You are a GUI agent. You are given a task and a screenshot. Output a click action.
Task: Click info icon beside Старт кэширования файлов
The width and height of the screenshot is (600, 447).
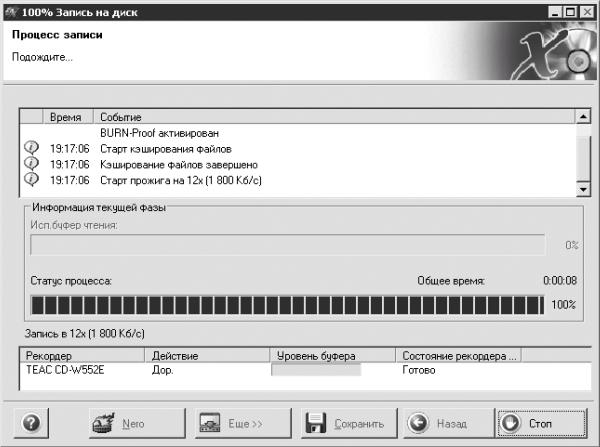(31, 148)
